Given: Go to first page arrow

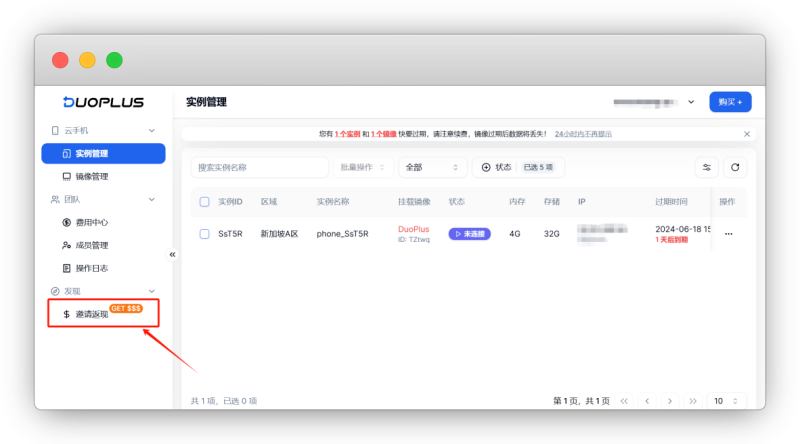Looking at the screenshot, I should pyautogui.click(x=624, y=401).
